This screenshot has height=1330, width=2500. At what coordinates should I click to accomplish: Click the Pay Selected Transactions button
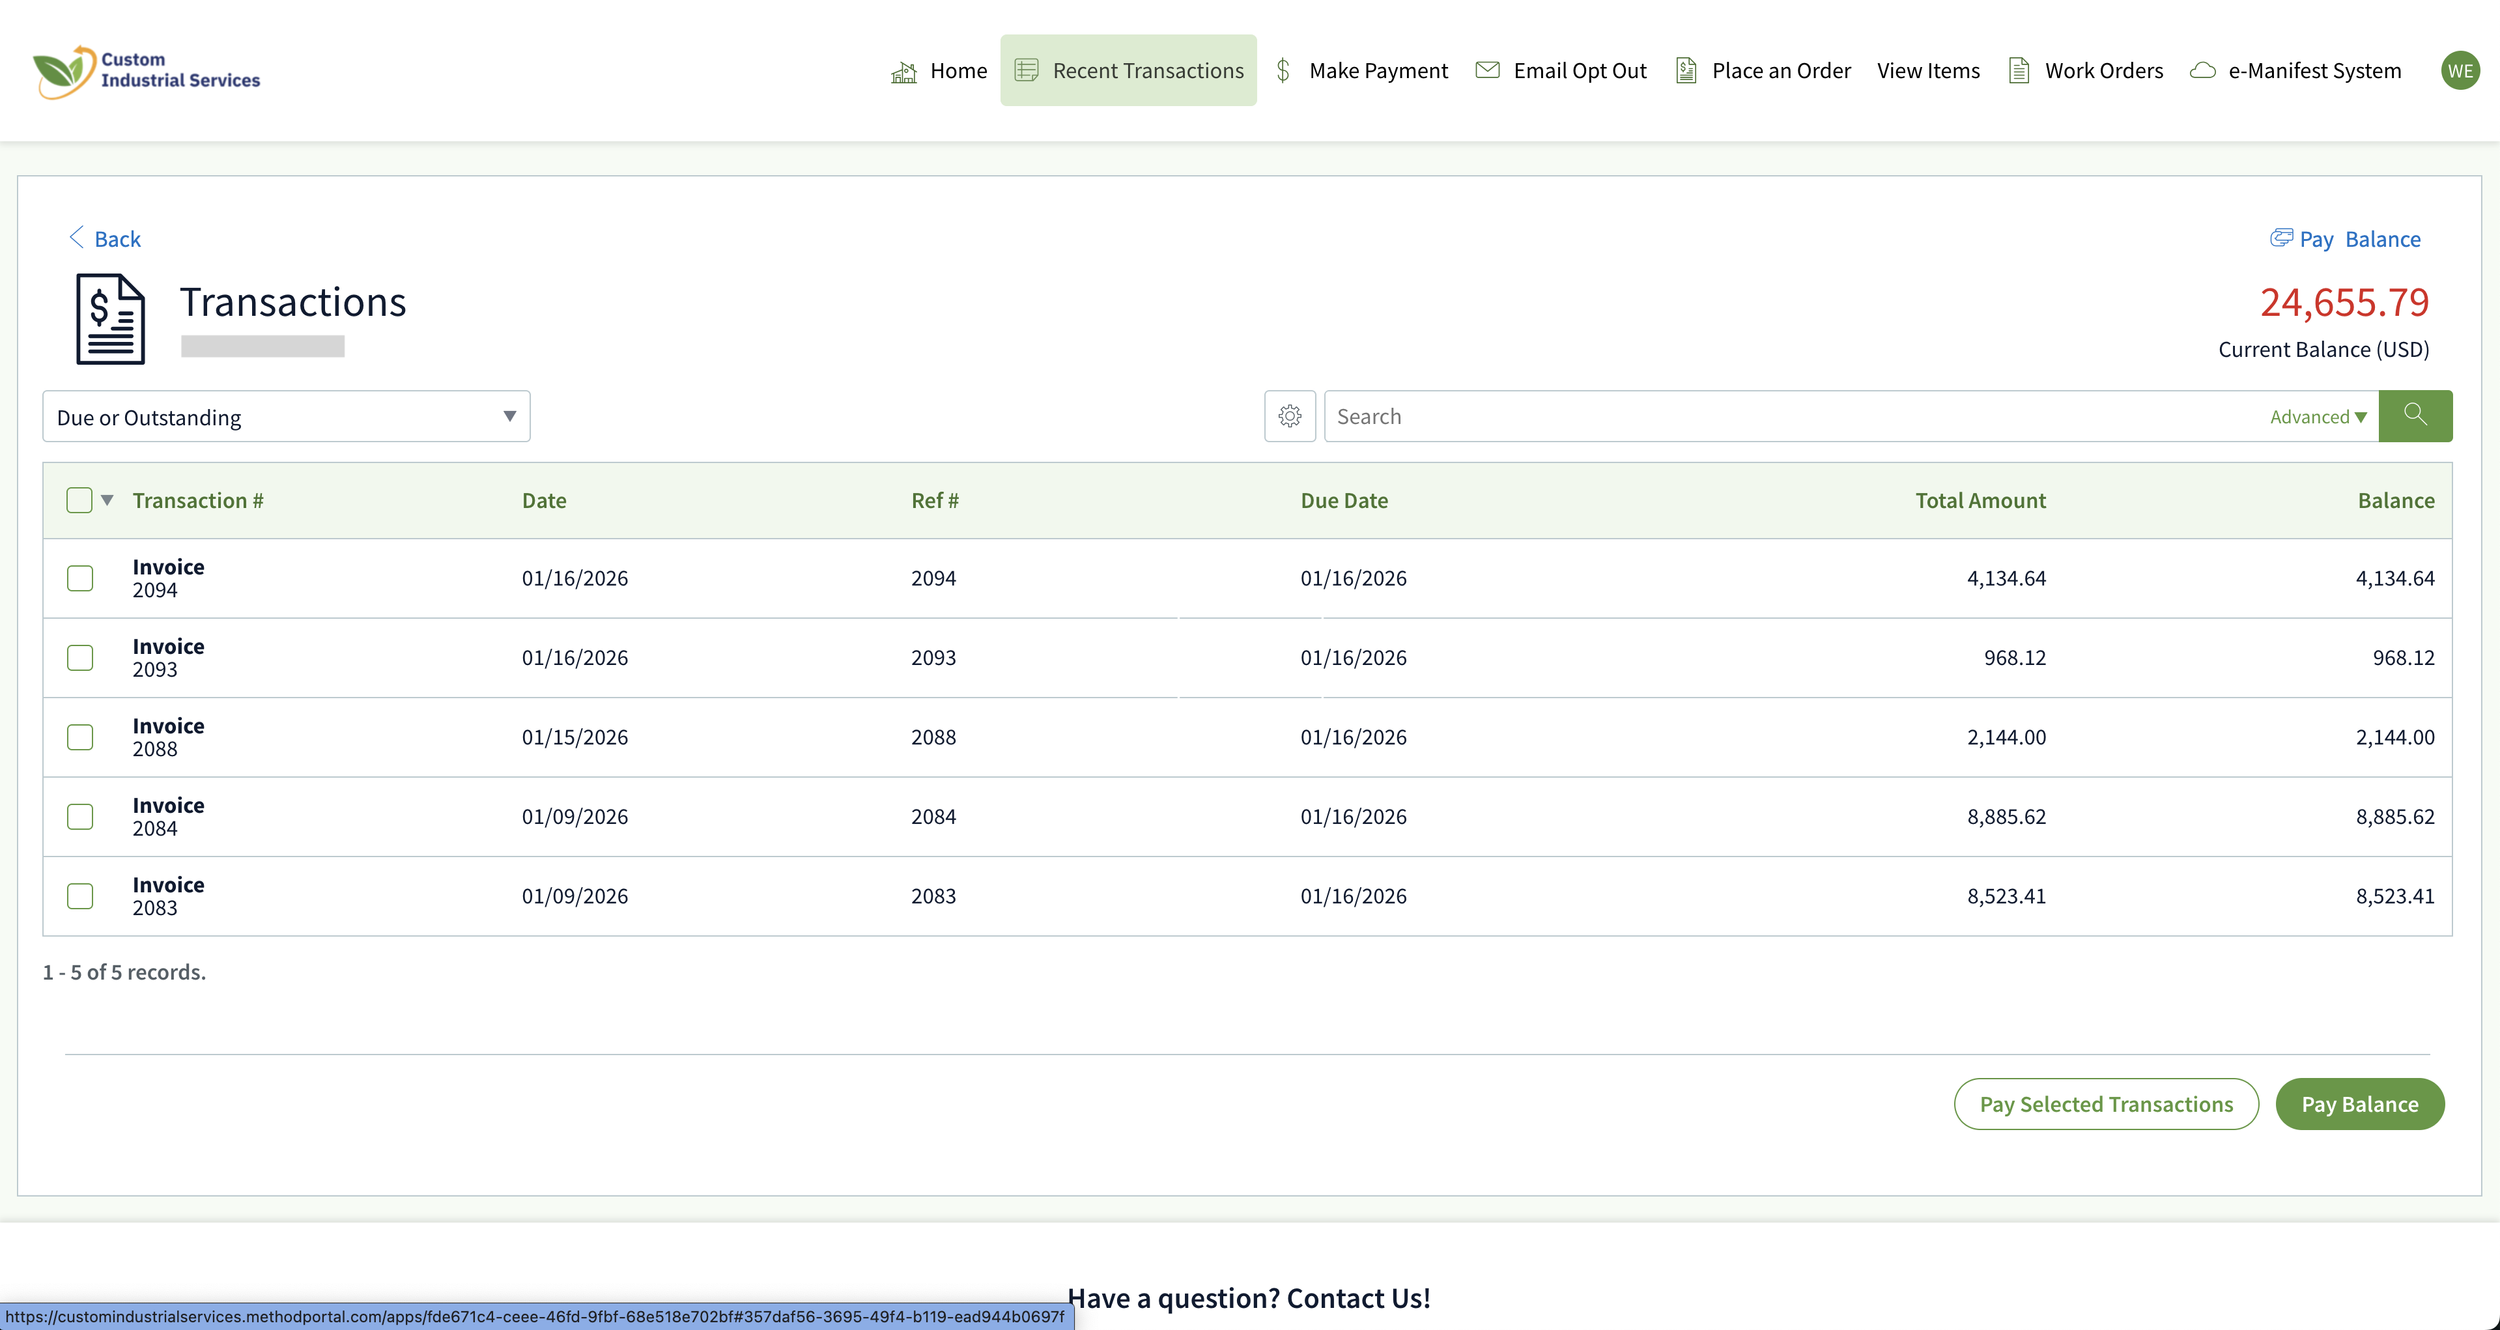pyautogui.click(x=2105, y=1104)
